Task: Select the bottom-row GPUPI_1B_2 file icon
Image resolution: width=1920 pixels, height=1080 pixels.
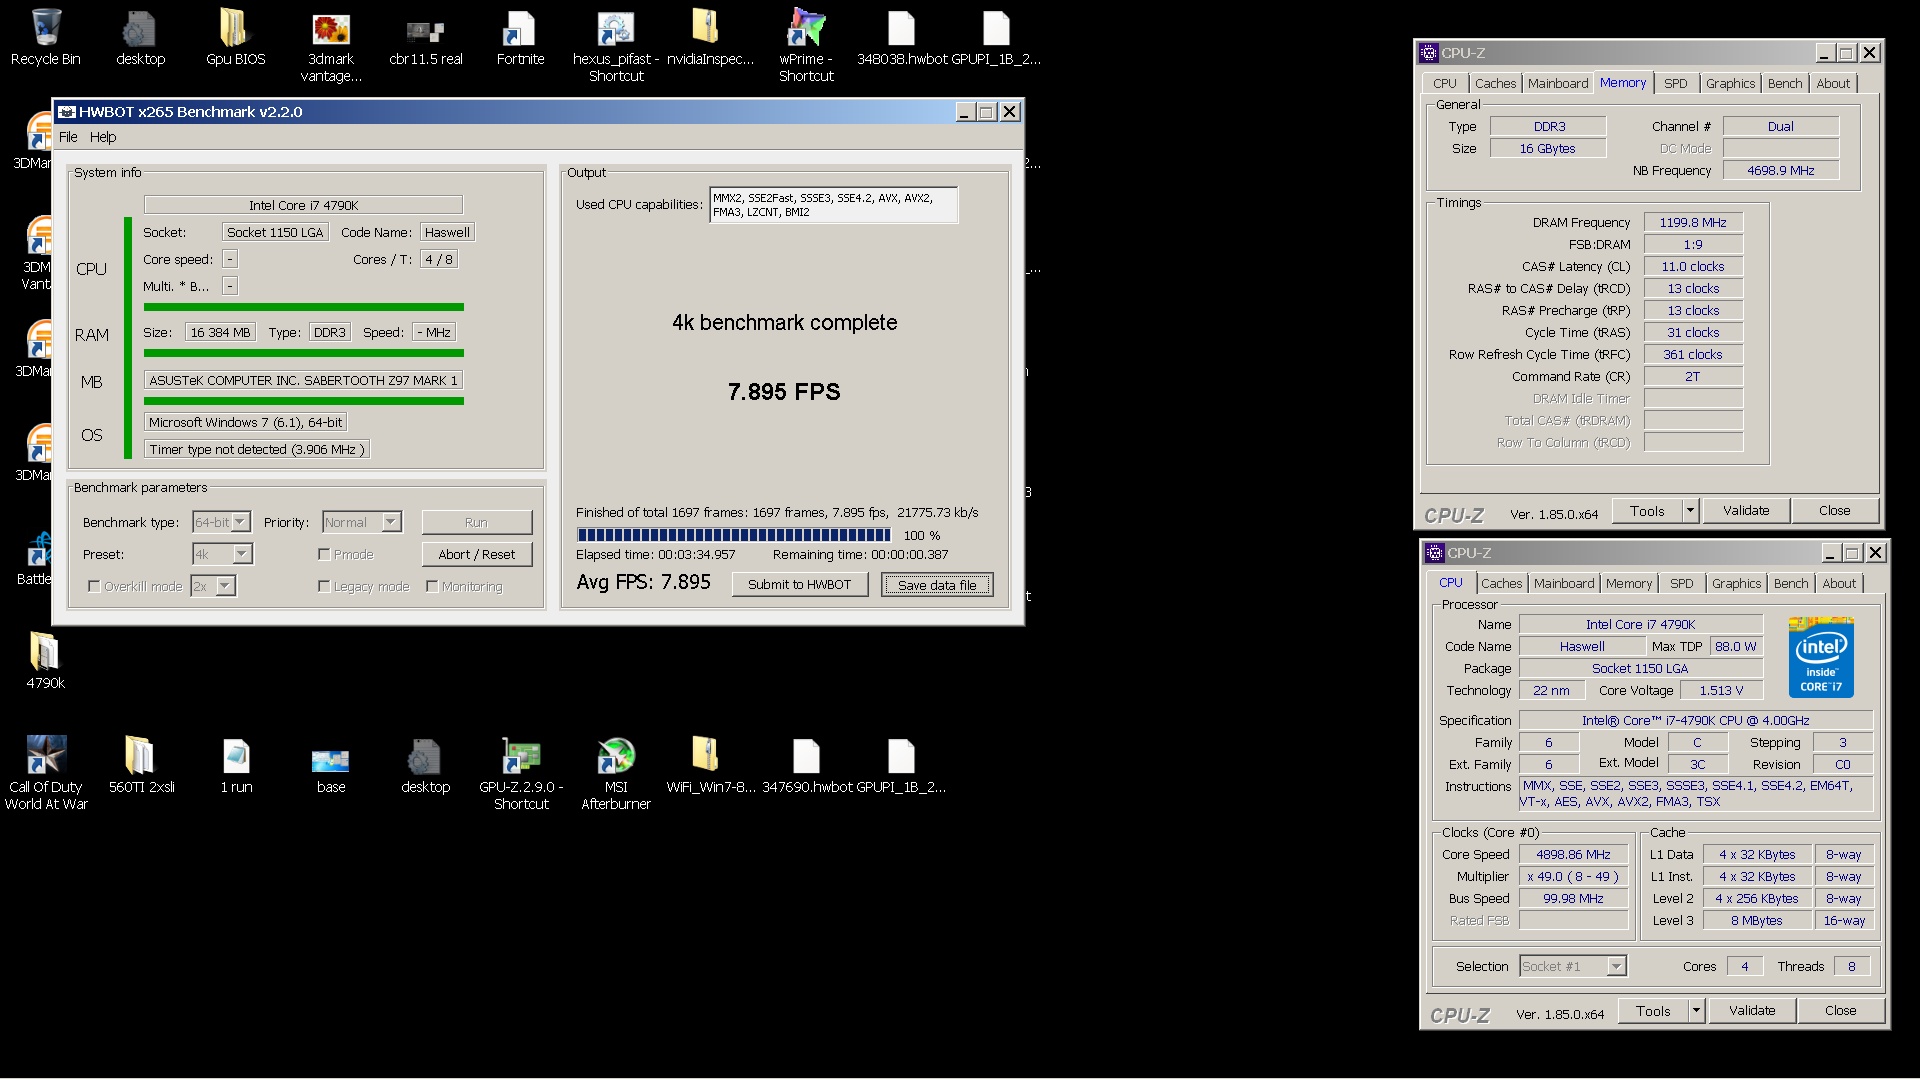Action: (x=901, y=765)
